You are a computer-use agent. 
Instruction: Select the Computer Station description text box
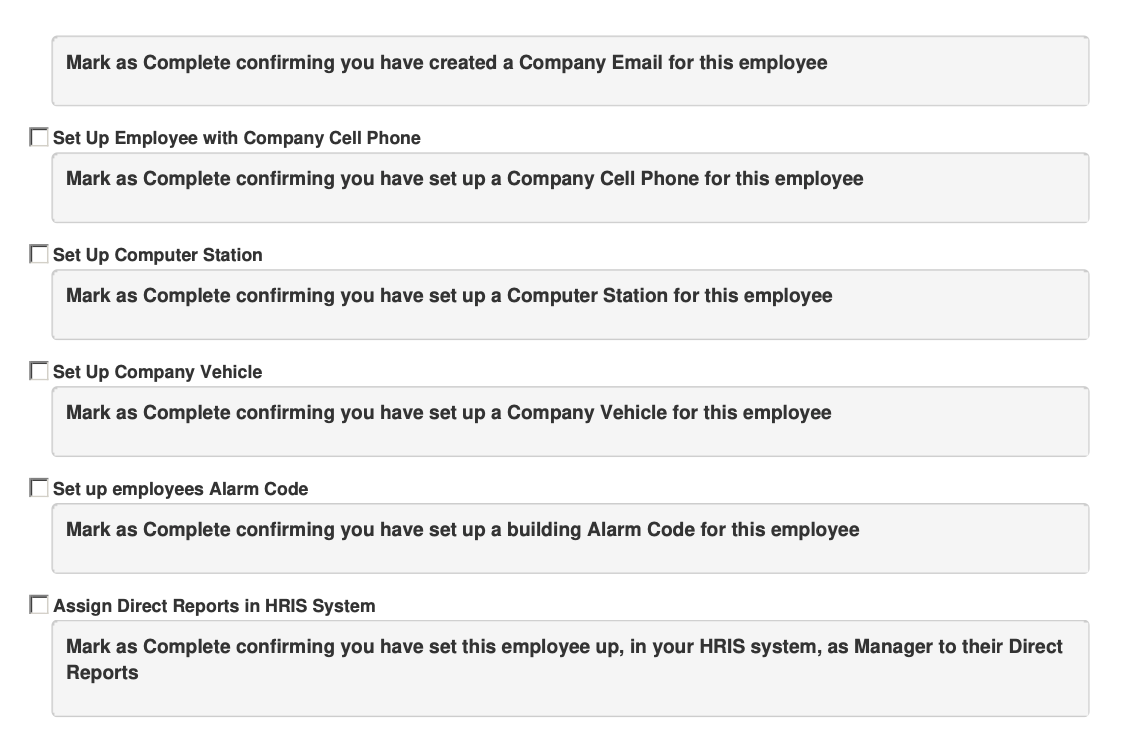(571, 305)
